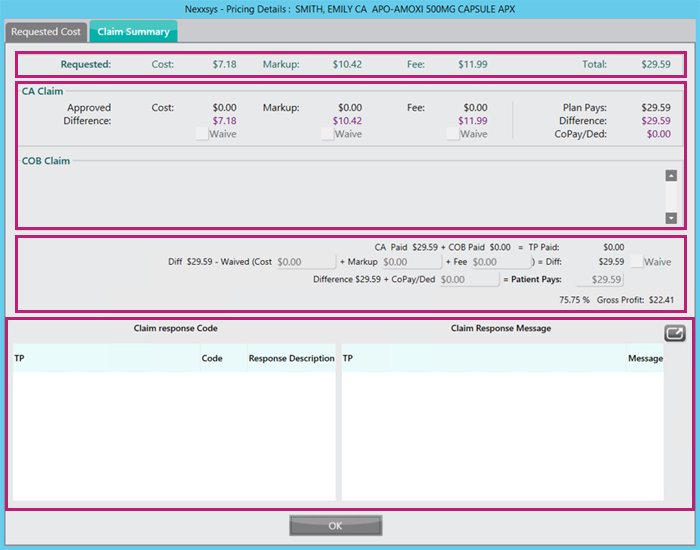
Task: Click the Nexxsys Pricing Details title bar
Action: [x=350, y=9]
